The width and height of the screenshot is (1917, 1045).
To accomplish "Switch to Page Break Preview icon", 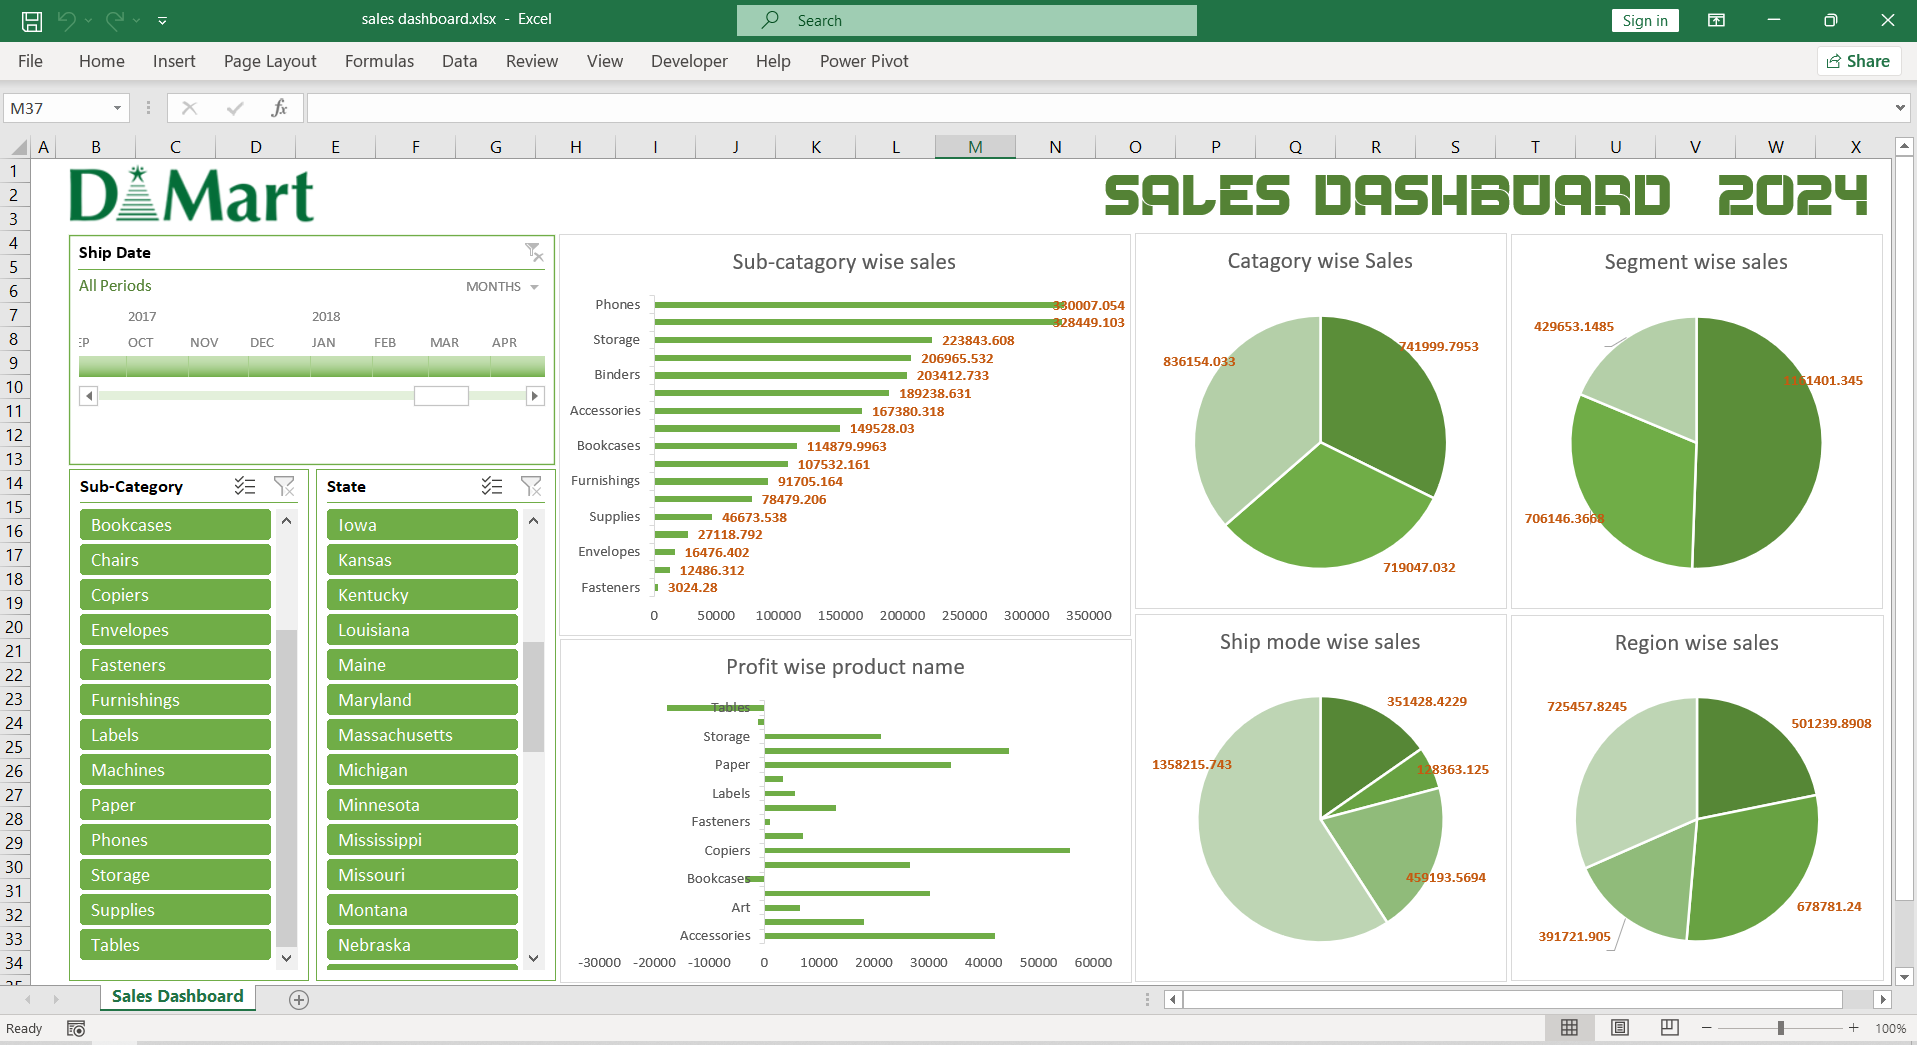I will coord(1669,1028).
